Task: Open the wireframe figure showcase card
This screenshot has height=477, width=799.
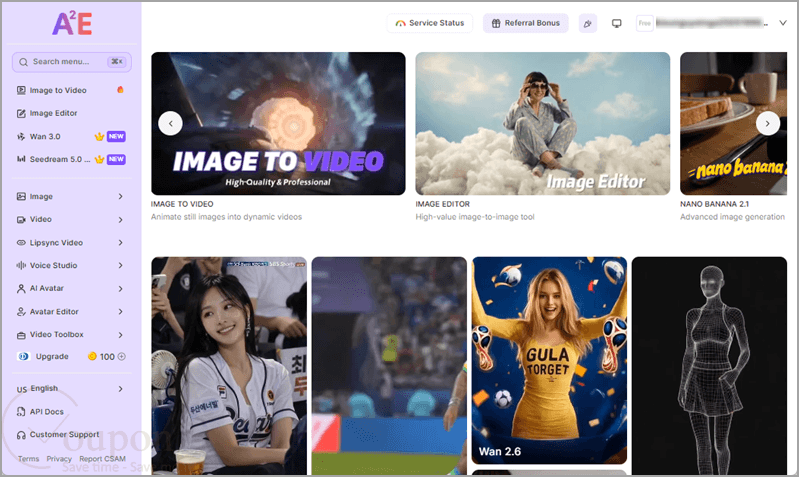Action: 709,366
